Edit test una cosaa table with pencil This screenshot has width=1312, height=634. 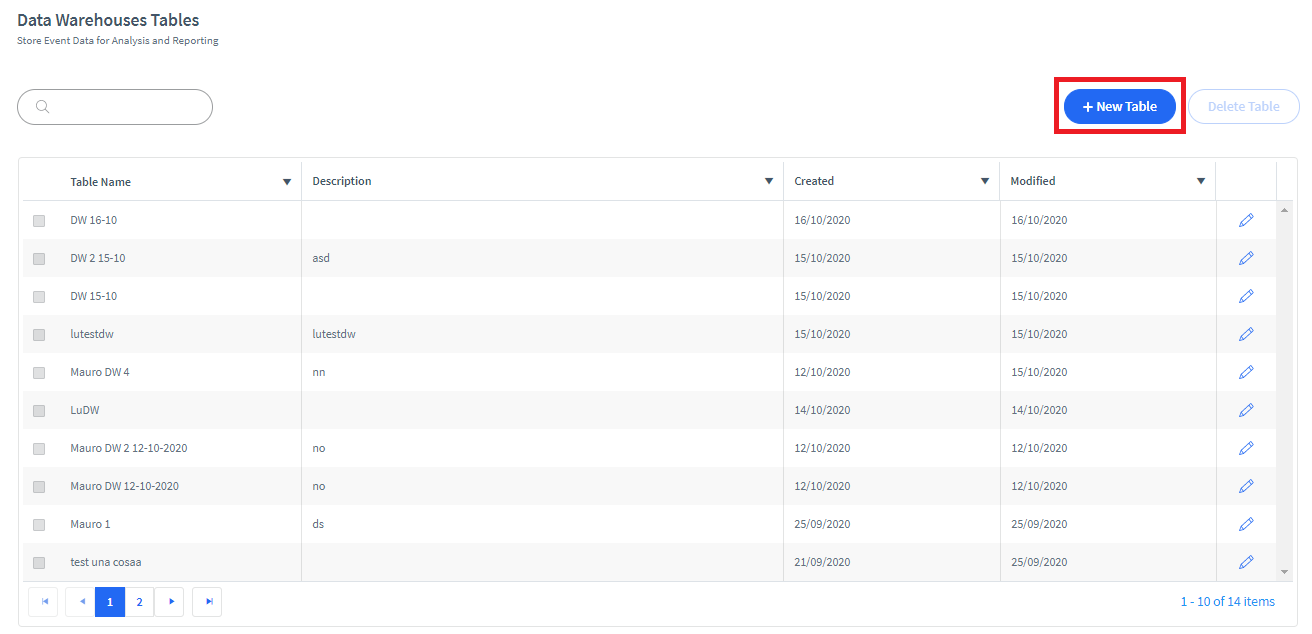(x=1246, y=562)
